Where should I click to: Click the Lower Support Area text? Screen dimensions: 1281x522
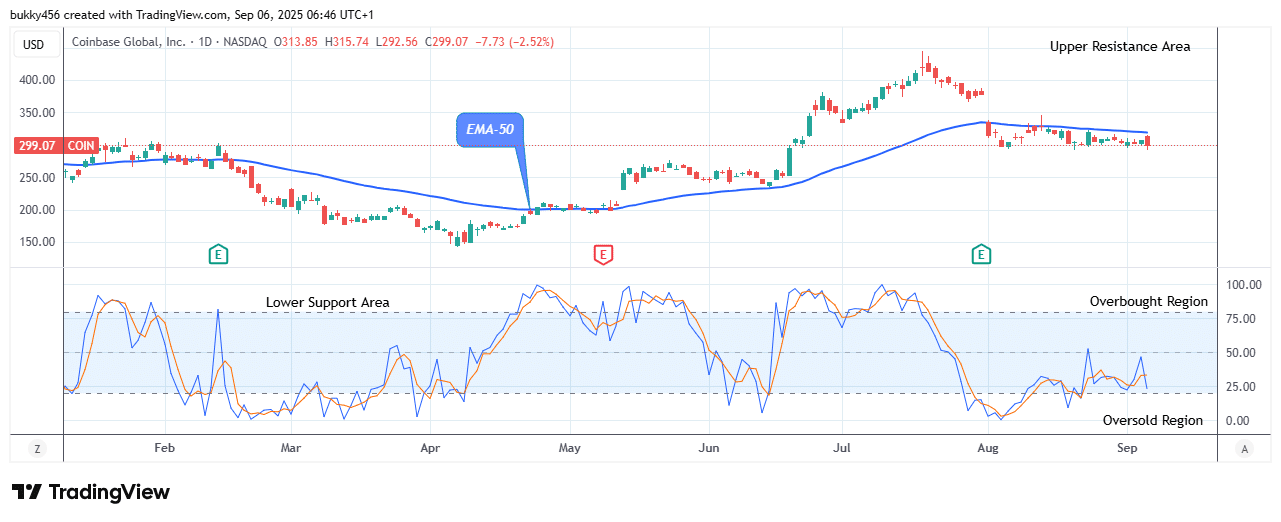click(328, 302)
